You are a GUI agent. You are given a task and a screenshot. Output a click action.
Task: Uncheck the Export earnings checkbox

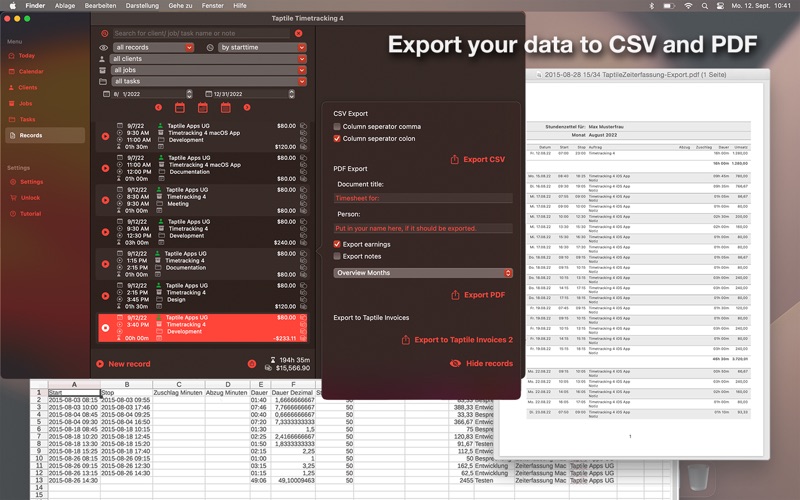[x=337, y=244]
